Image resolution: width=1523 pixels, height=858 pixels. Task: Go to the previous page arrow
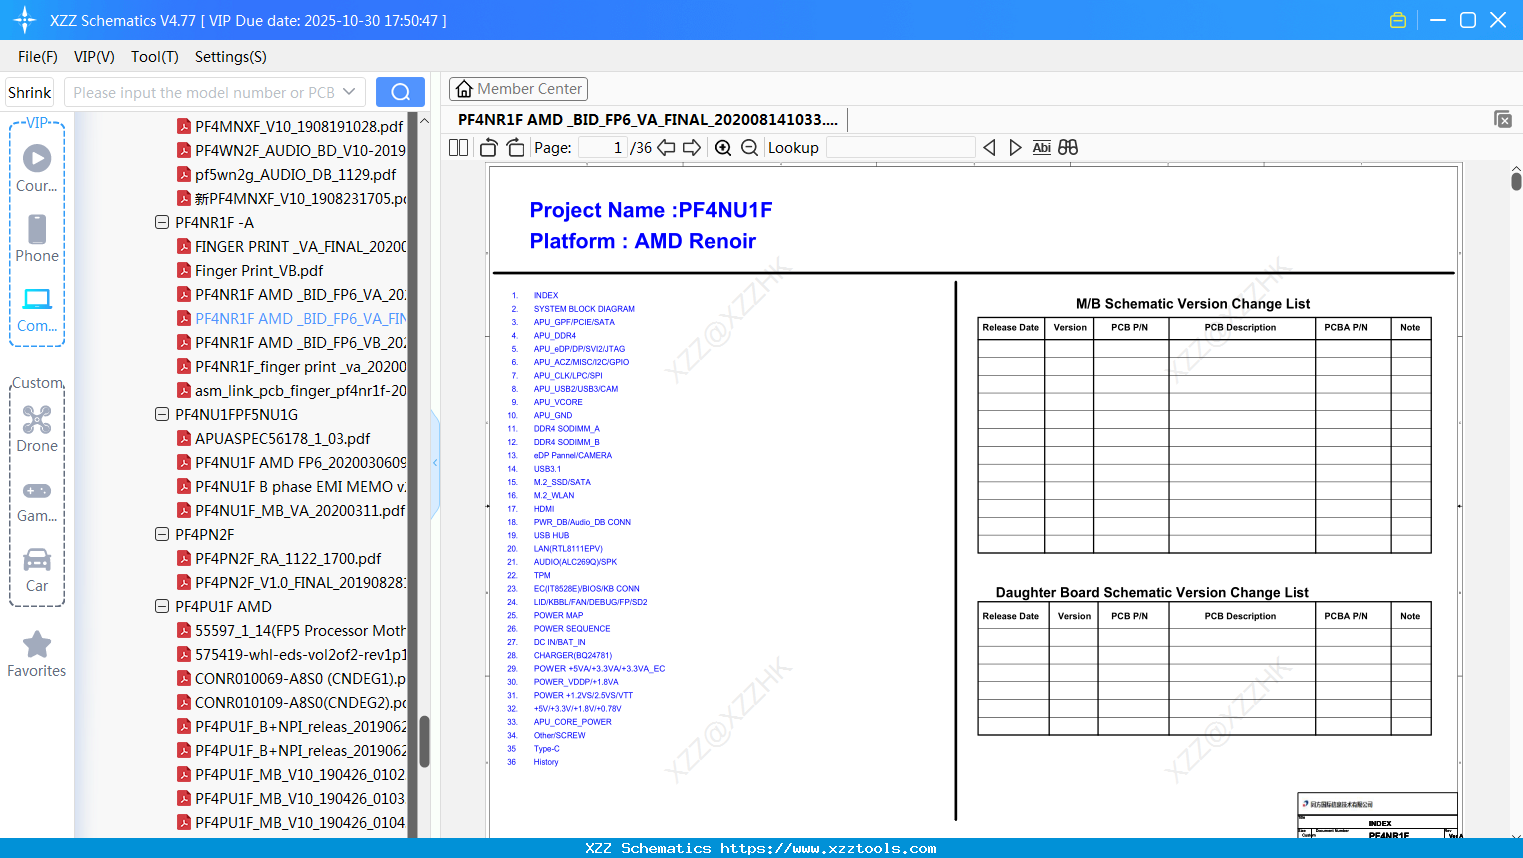pos(666,147)
